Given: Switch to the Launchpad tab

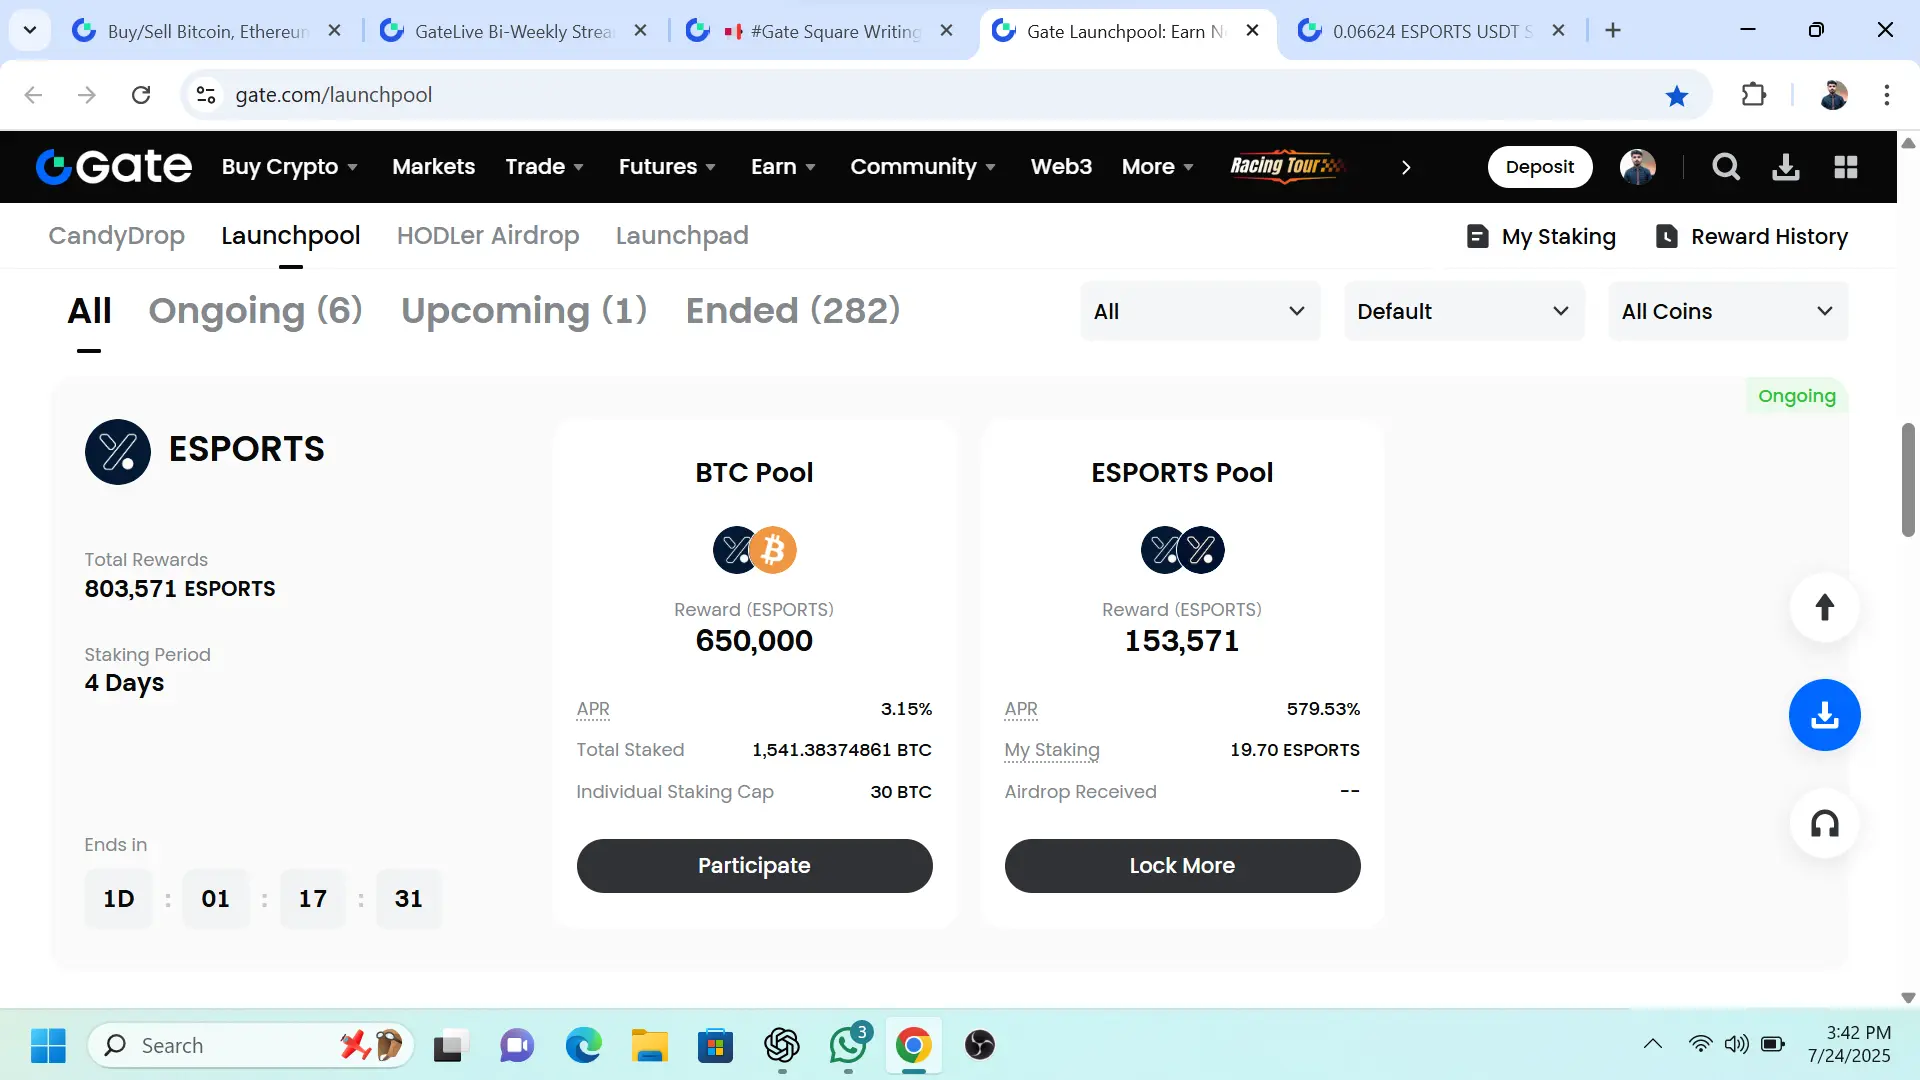Looking at the screenshot, I should [x=682, y=236].
